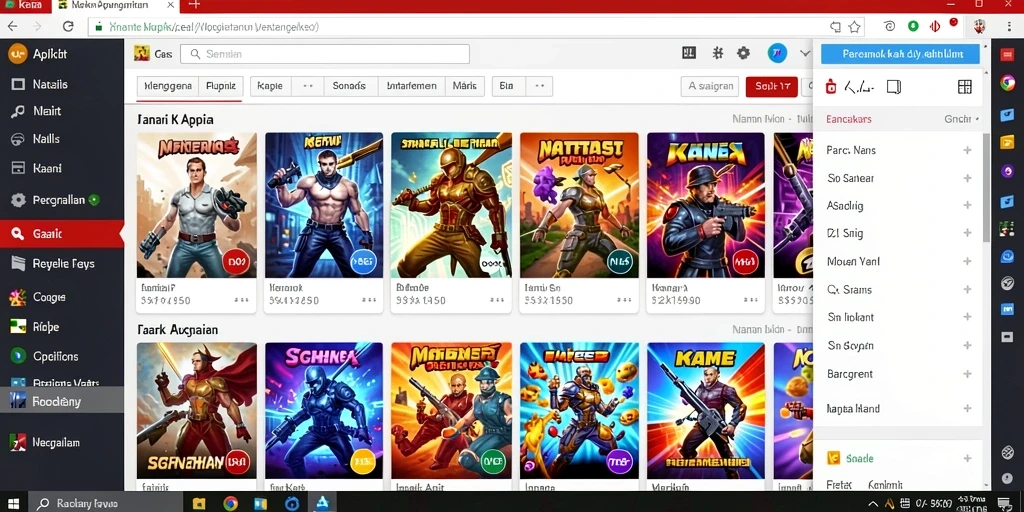The image size is (1024, 512).
Task: Switch to the Sonads tab
Action: [349, 86]
